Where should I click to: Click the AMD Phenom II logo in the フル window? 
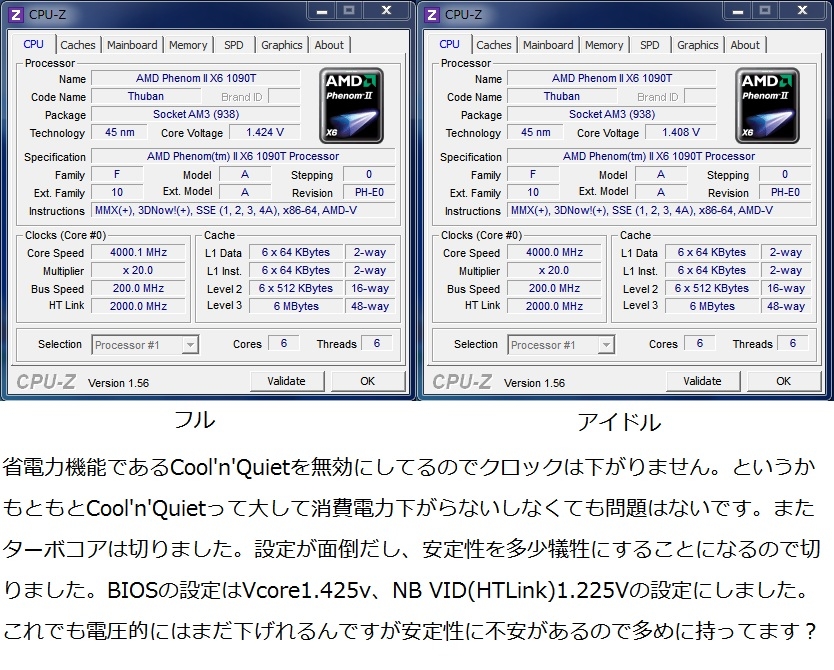click(x=351, y=105)
